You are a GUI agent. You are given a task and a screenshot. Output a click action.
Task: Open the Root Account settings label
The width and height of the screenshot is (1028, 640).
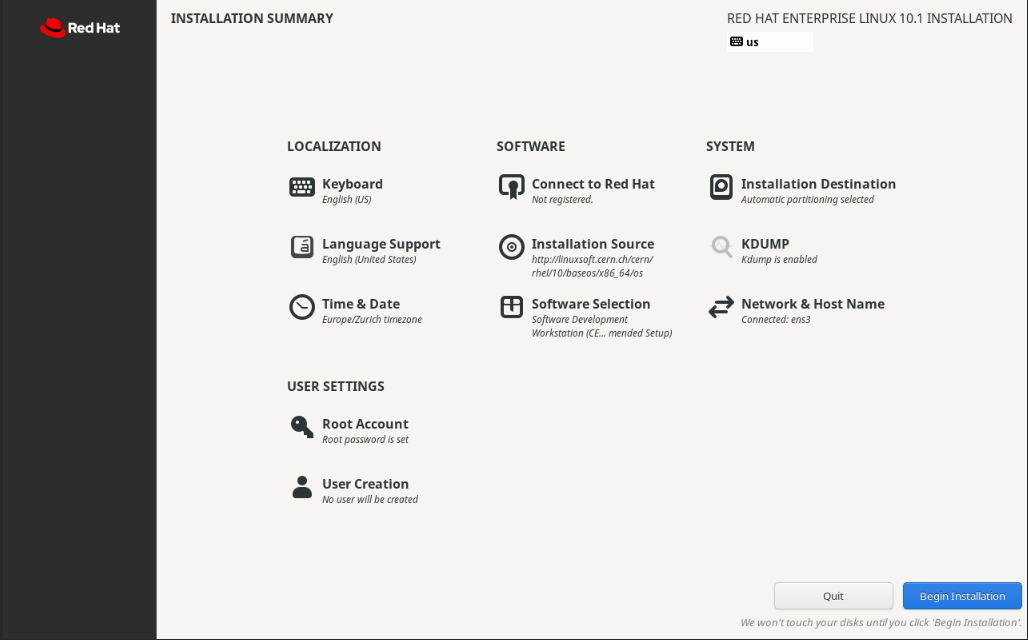365,424
